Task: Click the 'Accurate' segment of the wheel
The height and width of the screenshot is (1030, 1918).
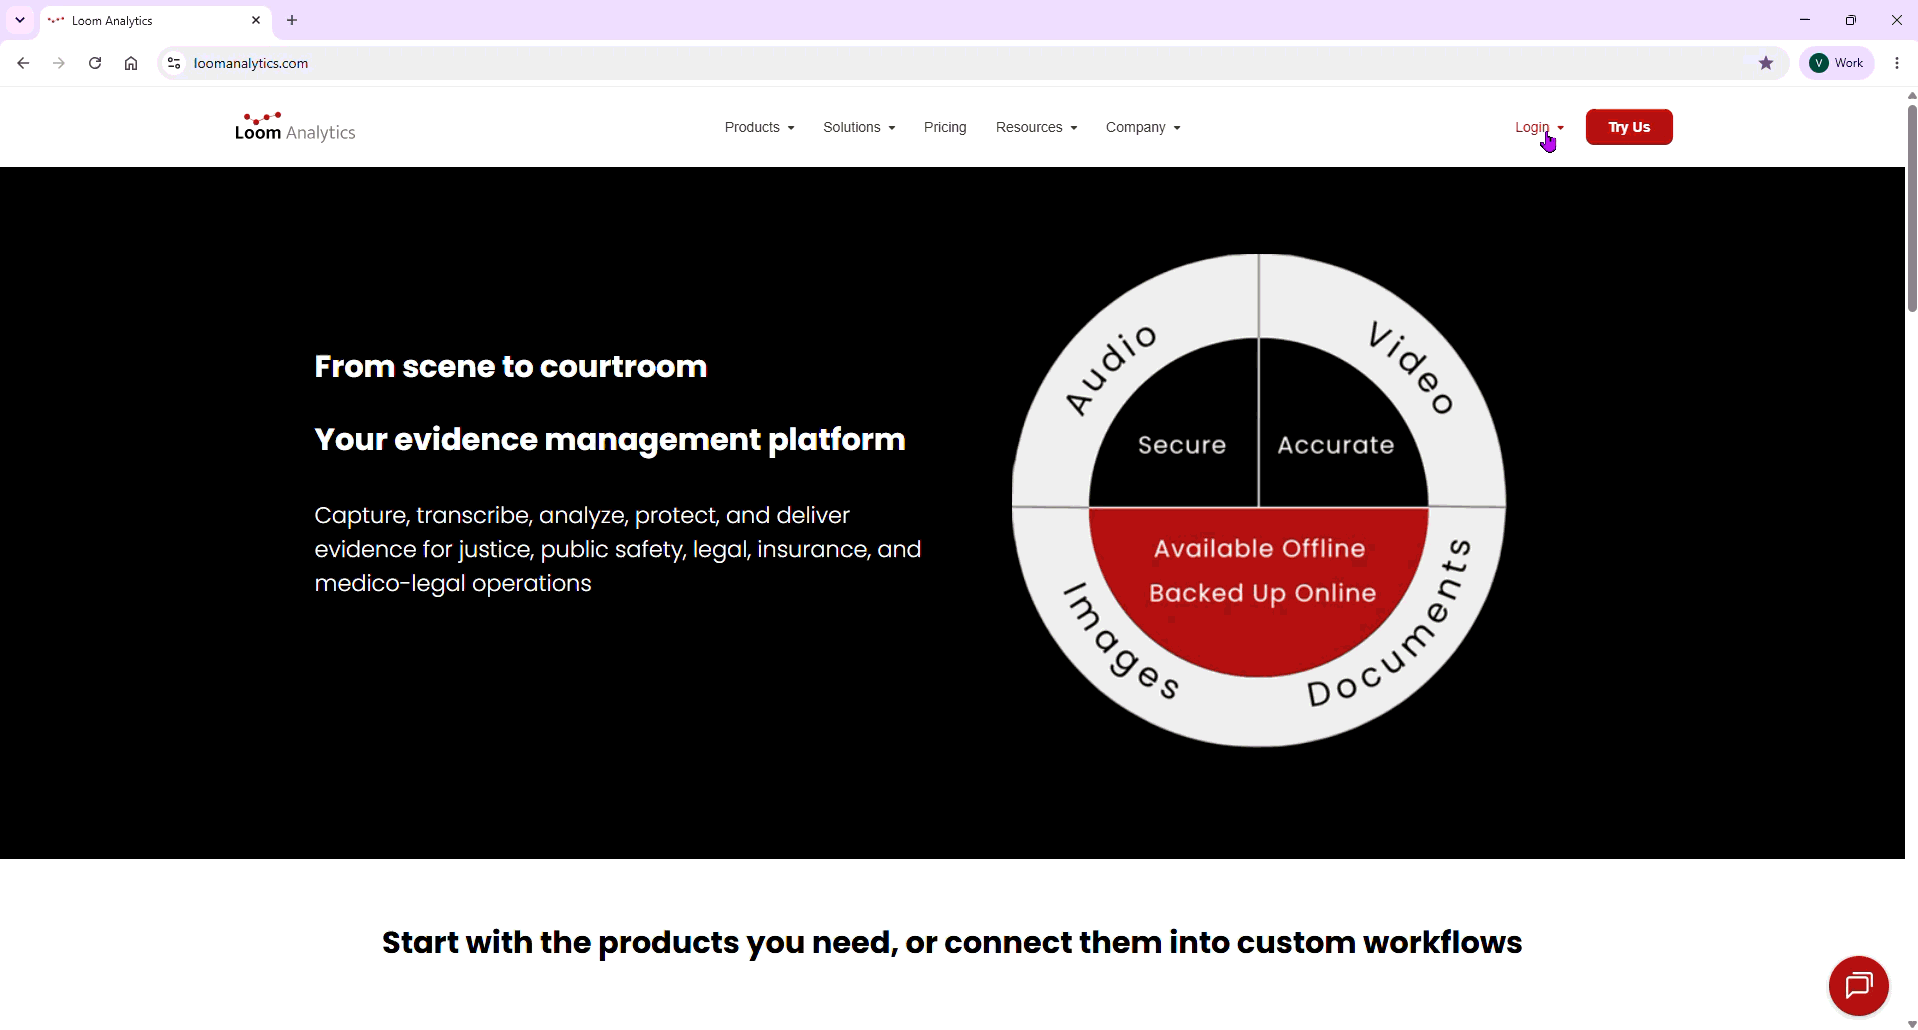Action: [x=1335, y=445]
